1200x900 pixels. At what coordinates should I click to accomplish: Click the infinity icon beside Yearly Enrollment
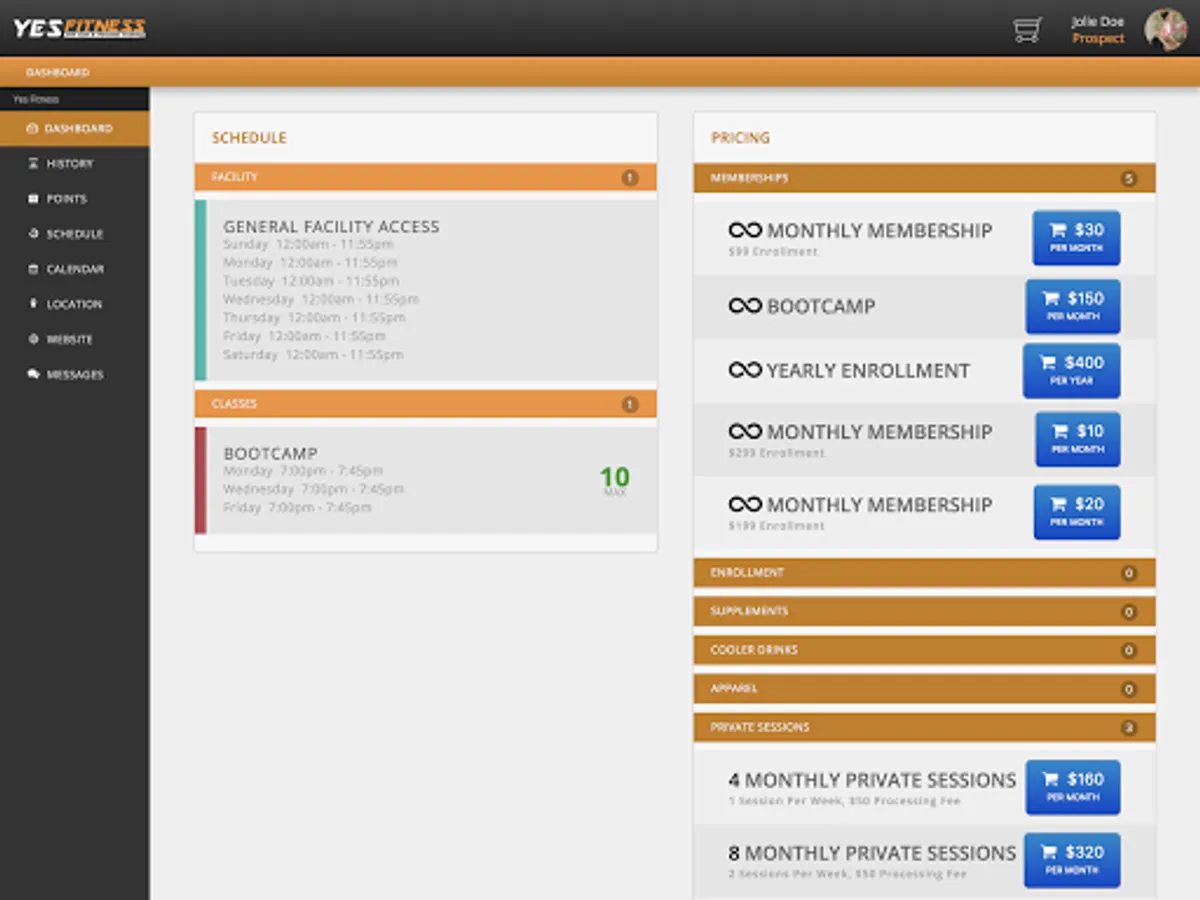745,371
